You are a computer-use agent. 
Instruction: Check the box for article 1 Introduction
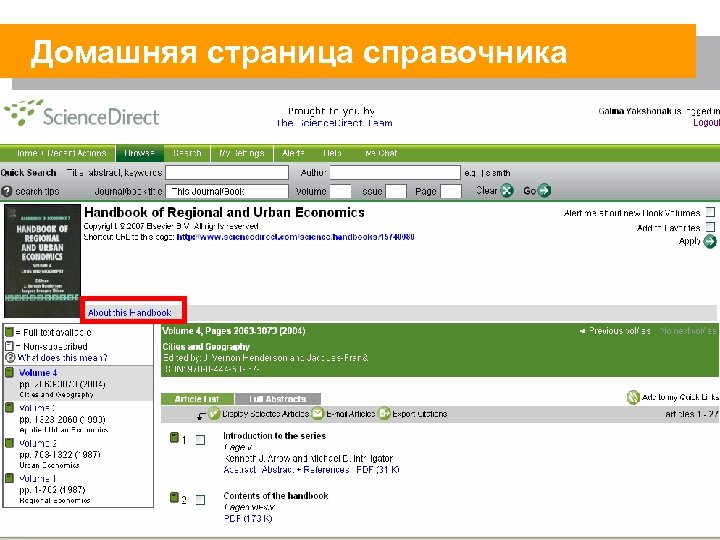click(x=200, y=440)
